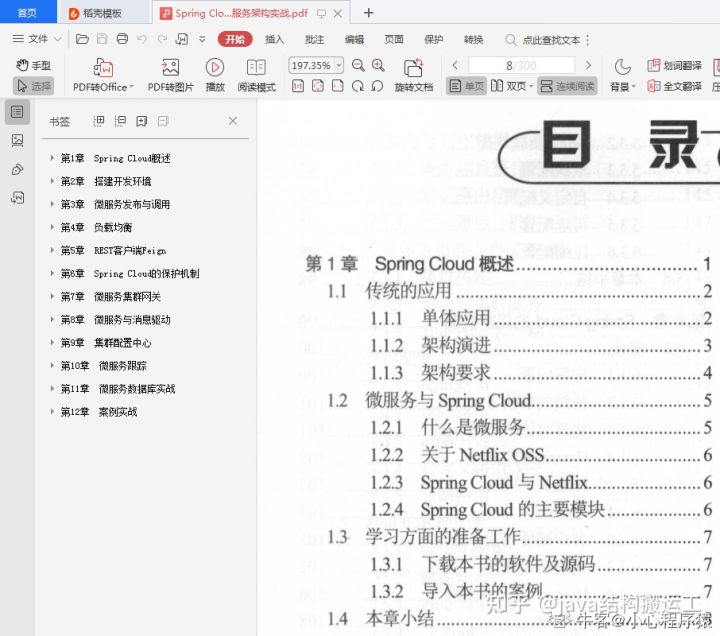Click 全文翻译 full text translation
The height and width of the screenshot is (636, 720).
point(674,86)
